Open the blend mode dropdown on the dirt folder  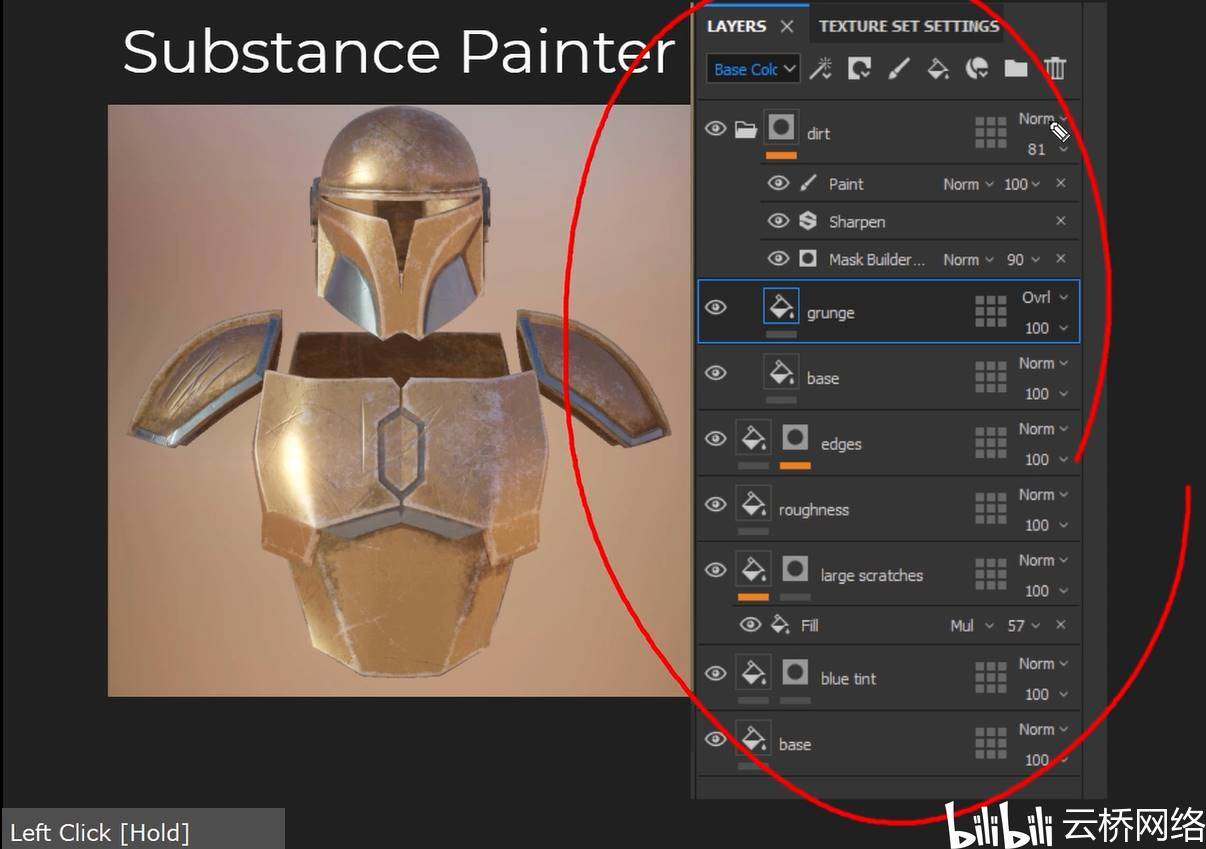(1043, 119)
